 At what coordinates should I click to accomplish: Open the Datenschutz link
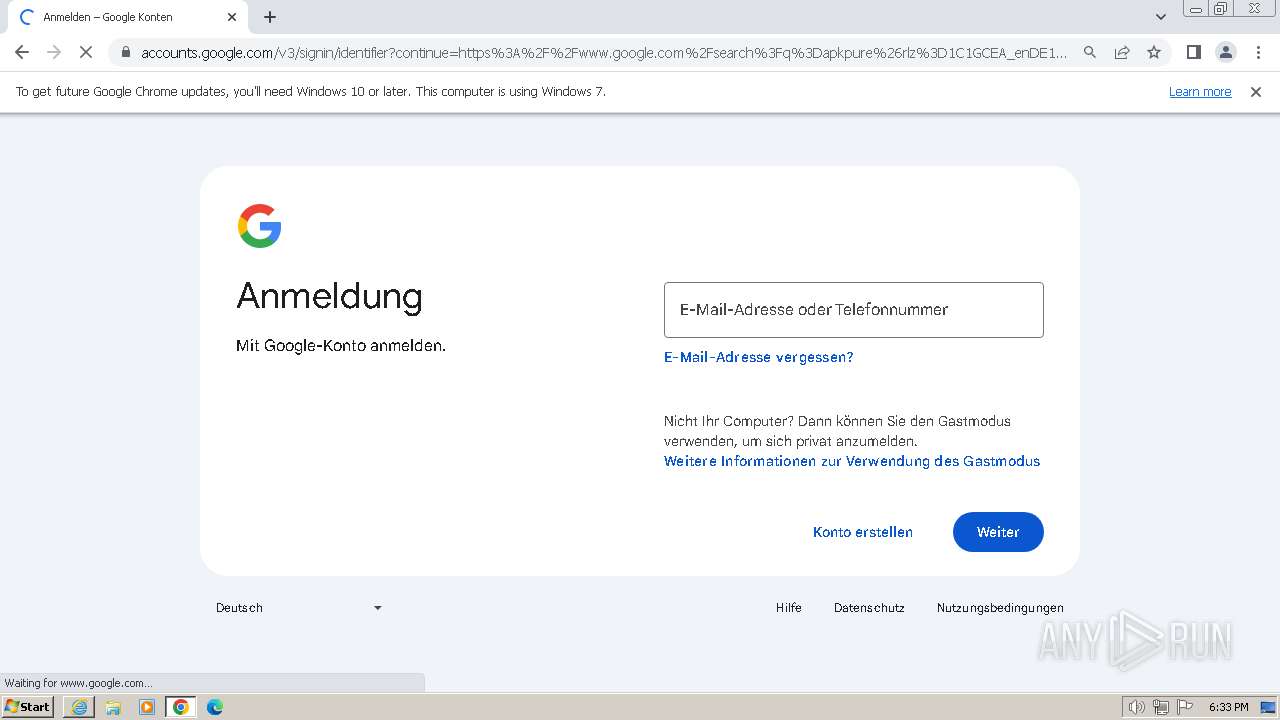869,608
